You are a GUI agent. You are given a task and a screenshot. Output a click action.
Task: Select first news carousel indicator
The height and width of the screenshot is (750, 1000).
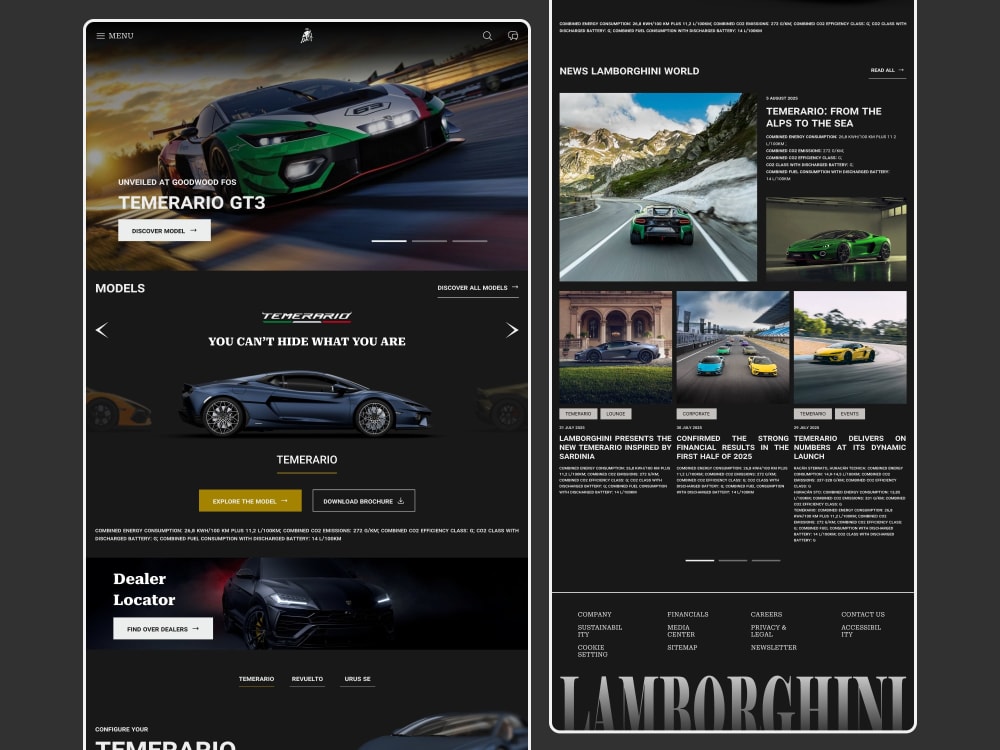click(x=700, y=561)
